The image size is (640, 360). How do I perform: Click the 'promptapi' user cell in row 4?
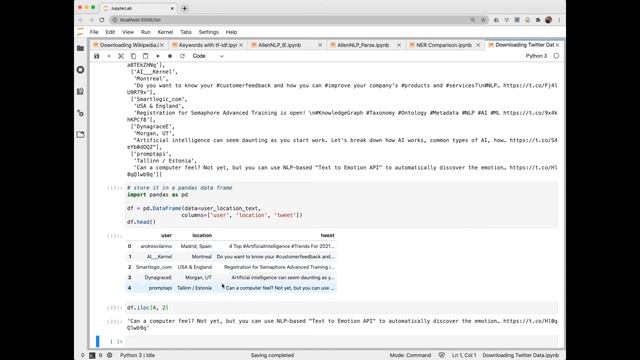pyautogui.click(x=160, y=288)
